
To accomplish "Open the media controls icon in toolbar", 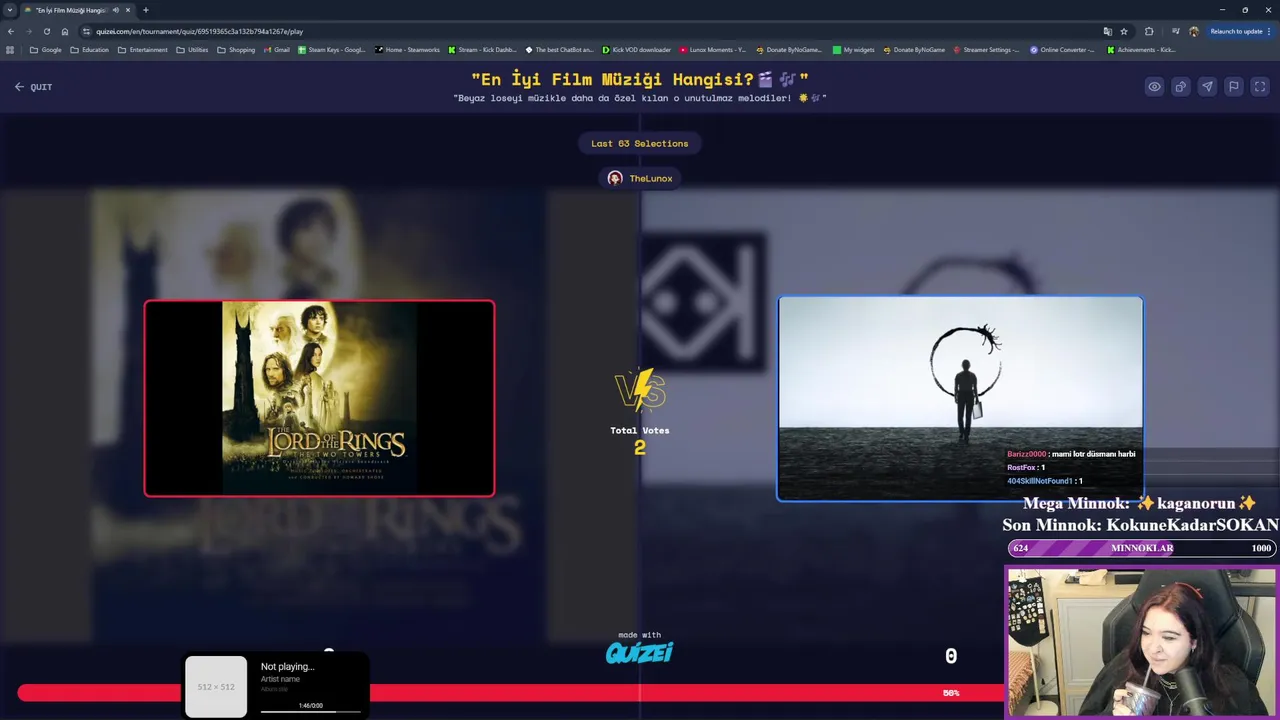I will 1175,31.
